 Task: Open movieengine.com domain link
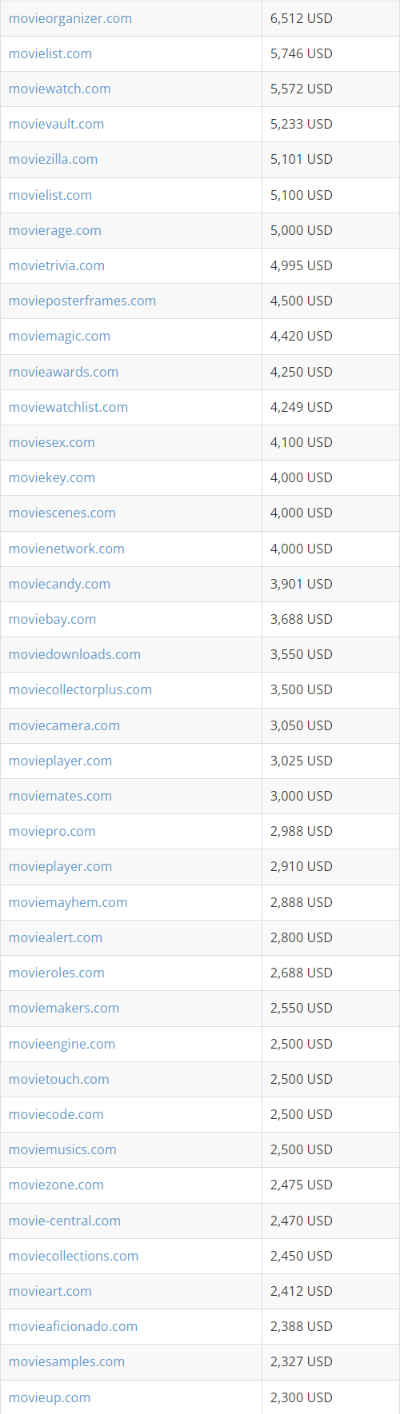(61, 1043)
